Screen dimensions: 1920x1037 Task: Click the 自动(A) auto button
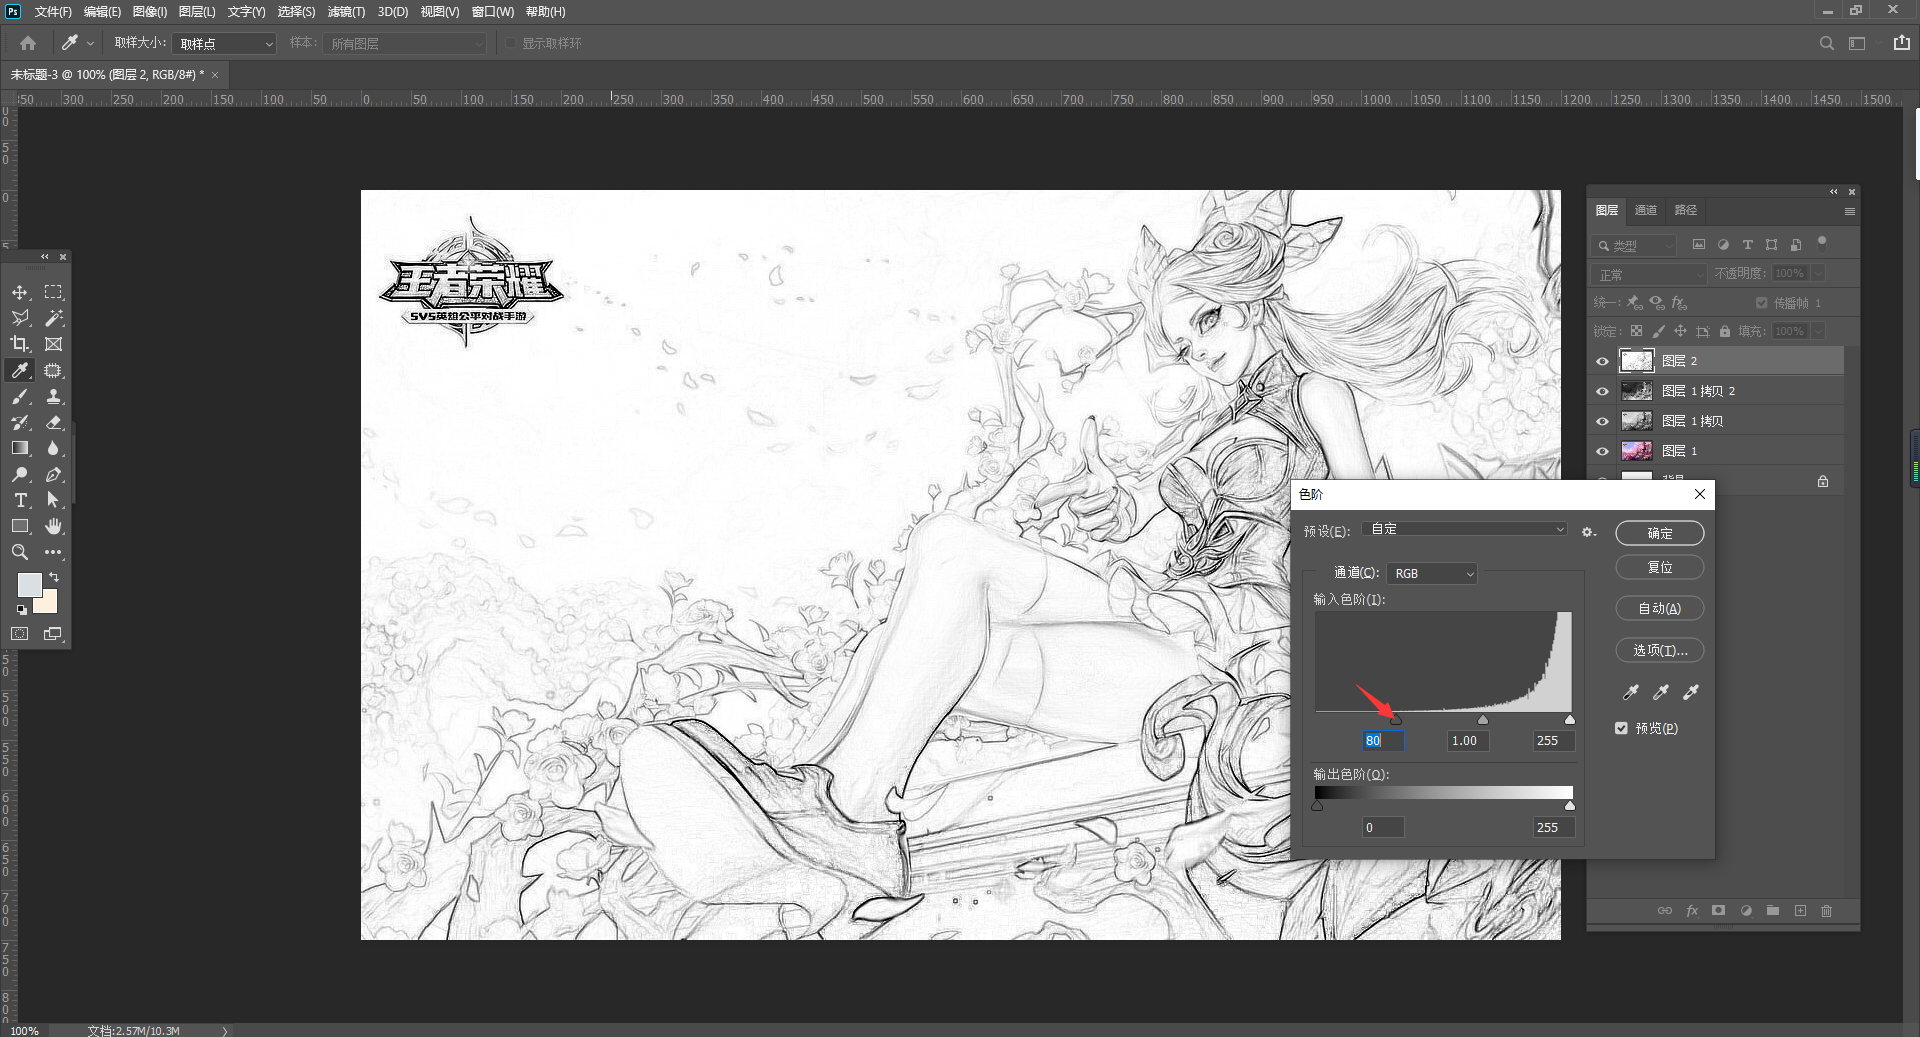tap(1660, 608)
